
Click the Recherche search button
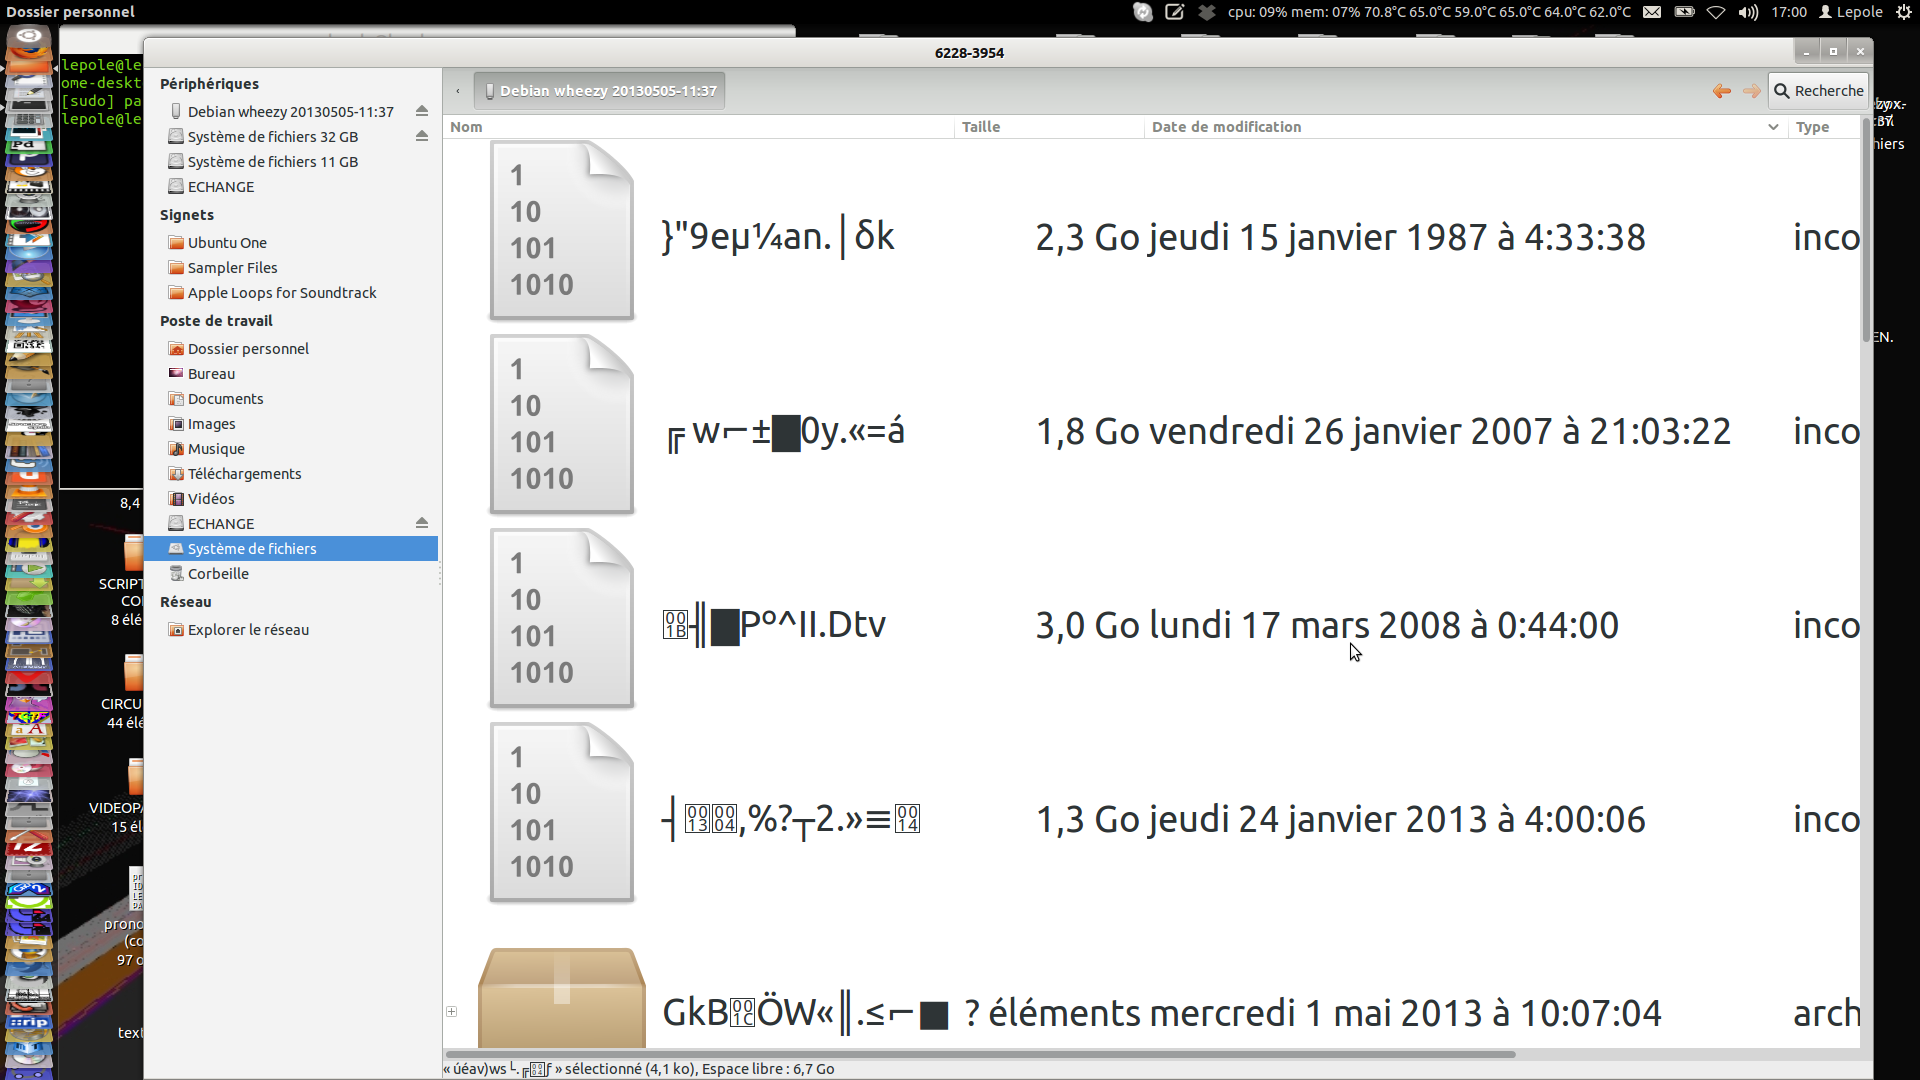(1818, 91)
